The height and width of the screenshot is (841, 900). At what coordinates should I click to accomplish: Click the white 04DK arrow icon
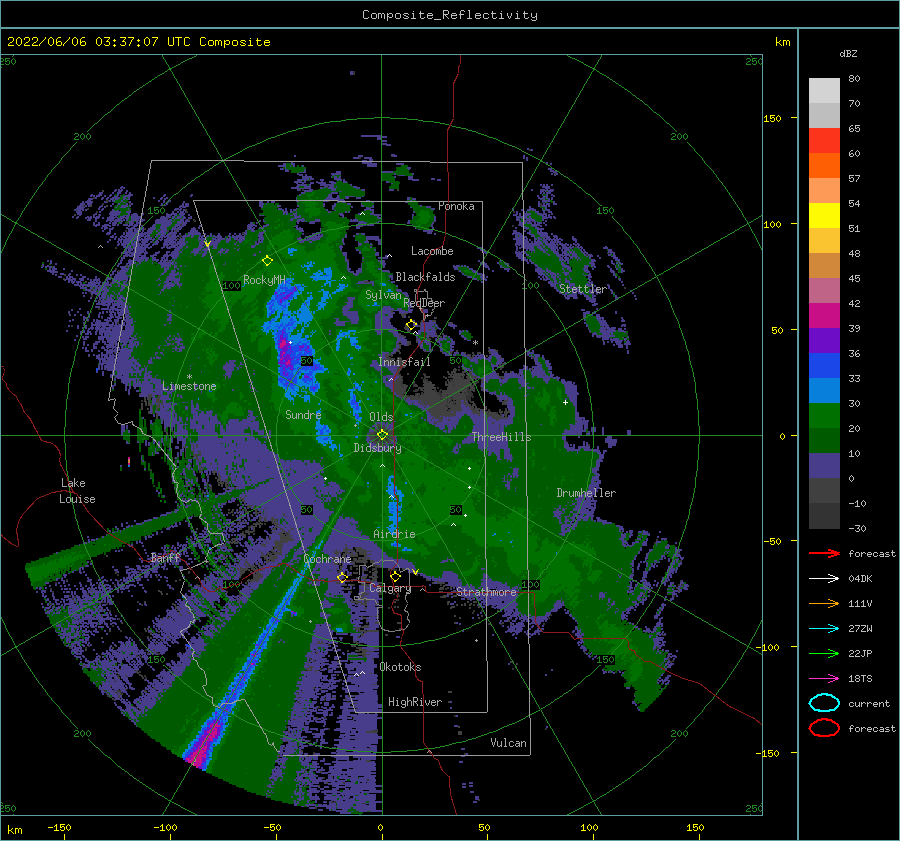(824, 579)
